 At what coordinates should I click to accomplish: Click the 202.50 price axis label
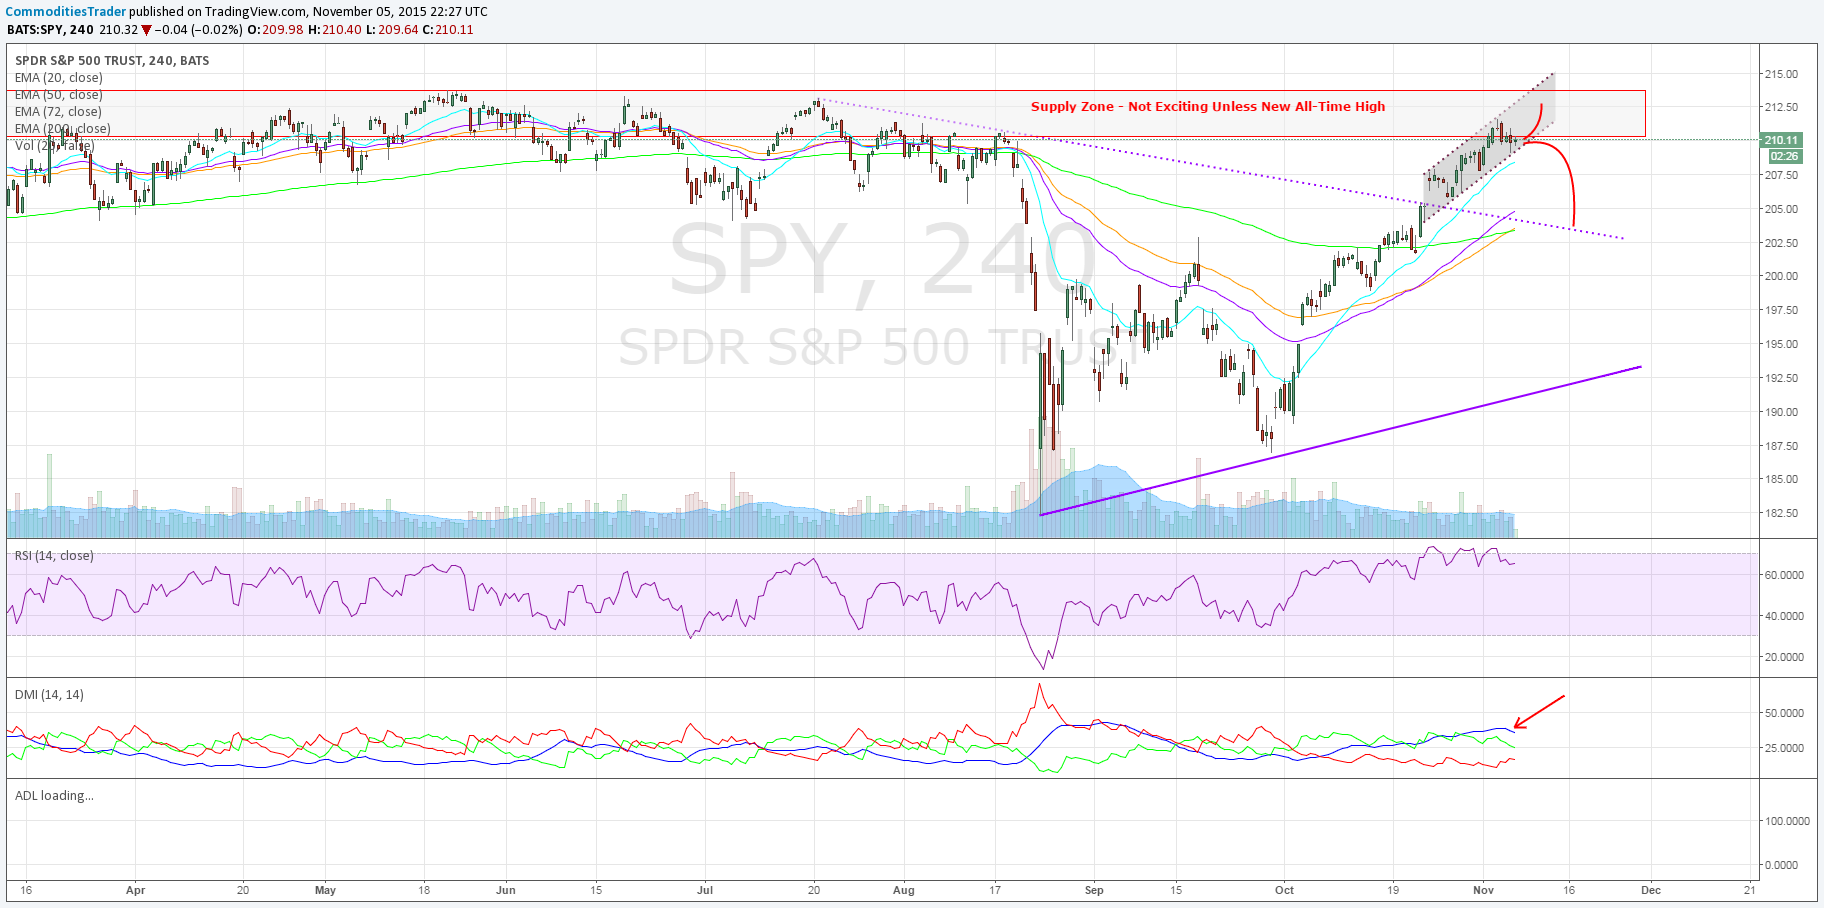(1781, 243)
